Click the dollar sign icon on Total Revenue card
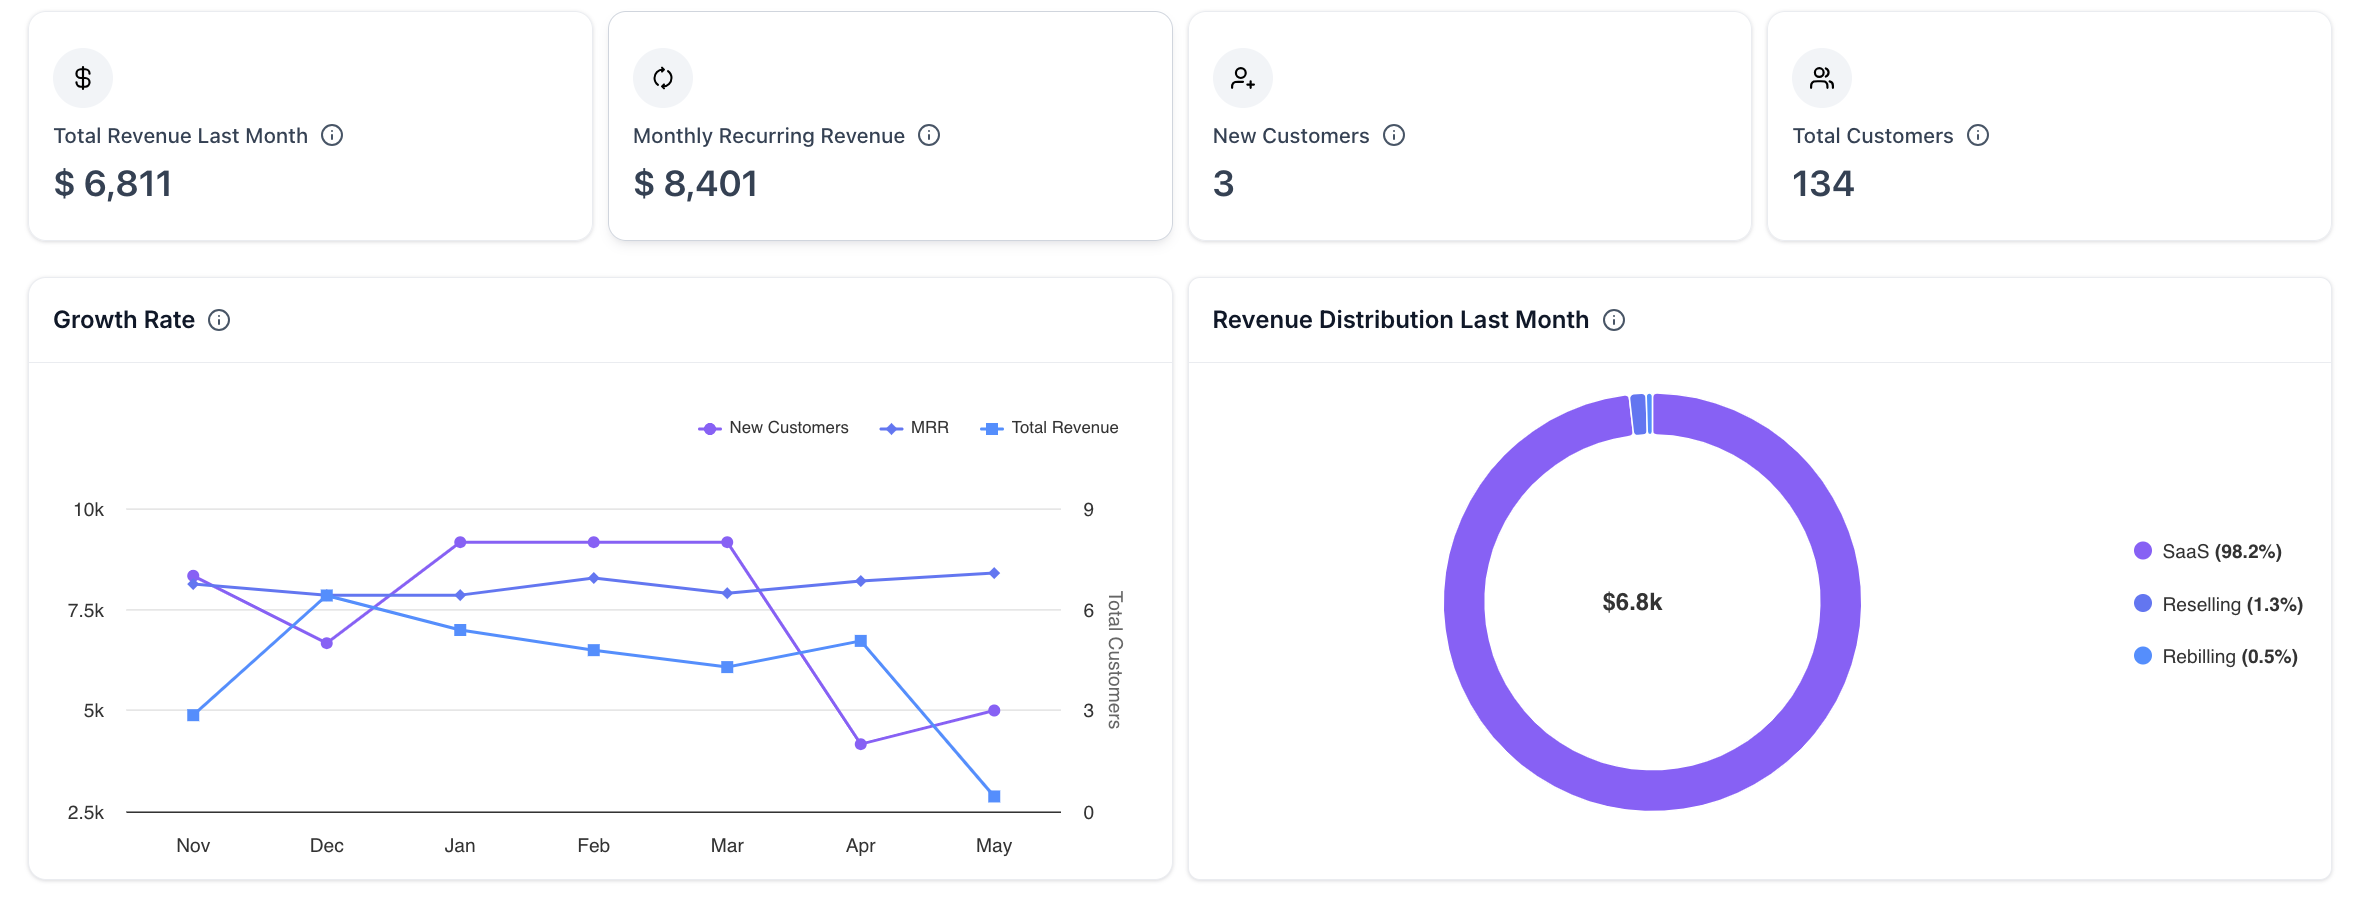Viewport: 2368px width, 916px height. (83, 78)
